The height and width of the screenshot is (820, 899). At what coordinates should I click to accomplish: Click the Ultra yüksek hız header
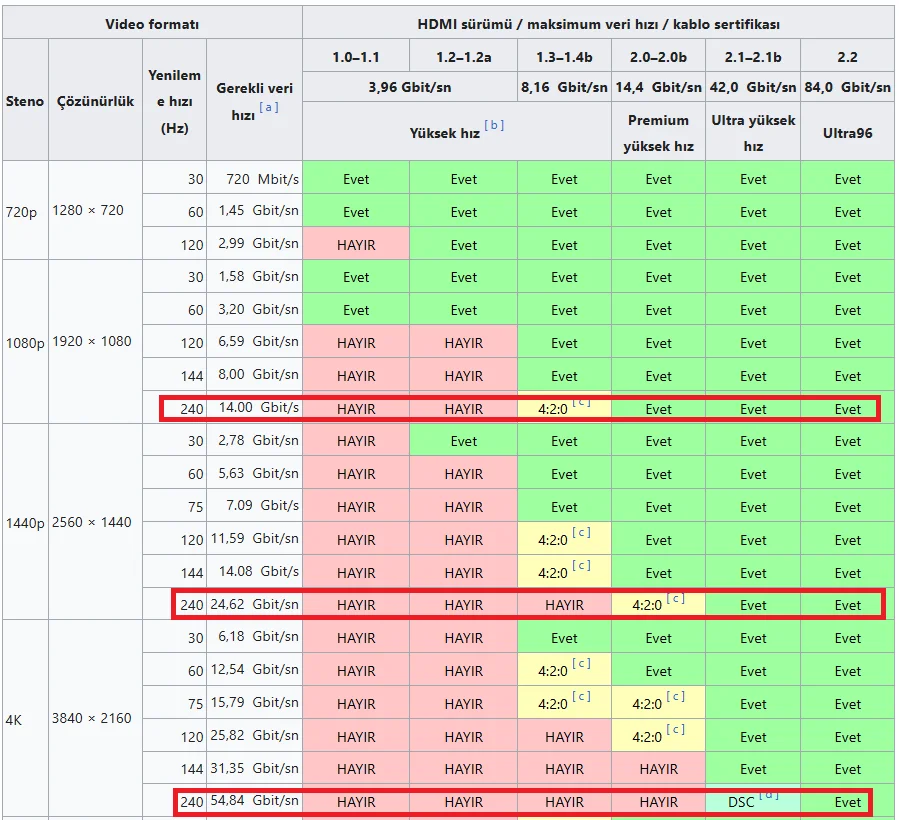pos(753,132)
